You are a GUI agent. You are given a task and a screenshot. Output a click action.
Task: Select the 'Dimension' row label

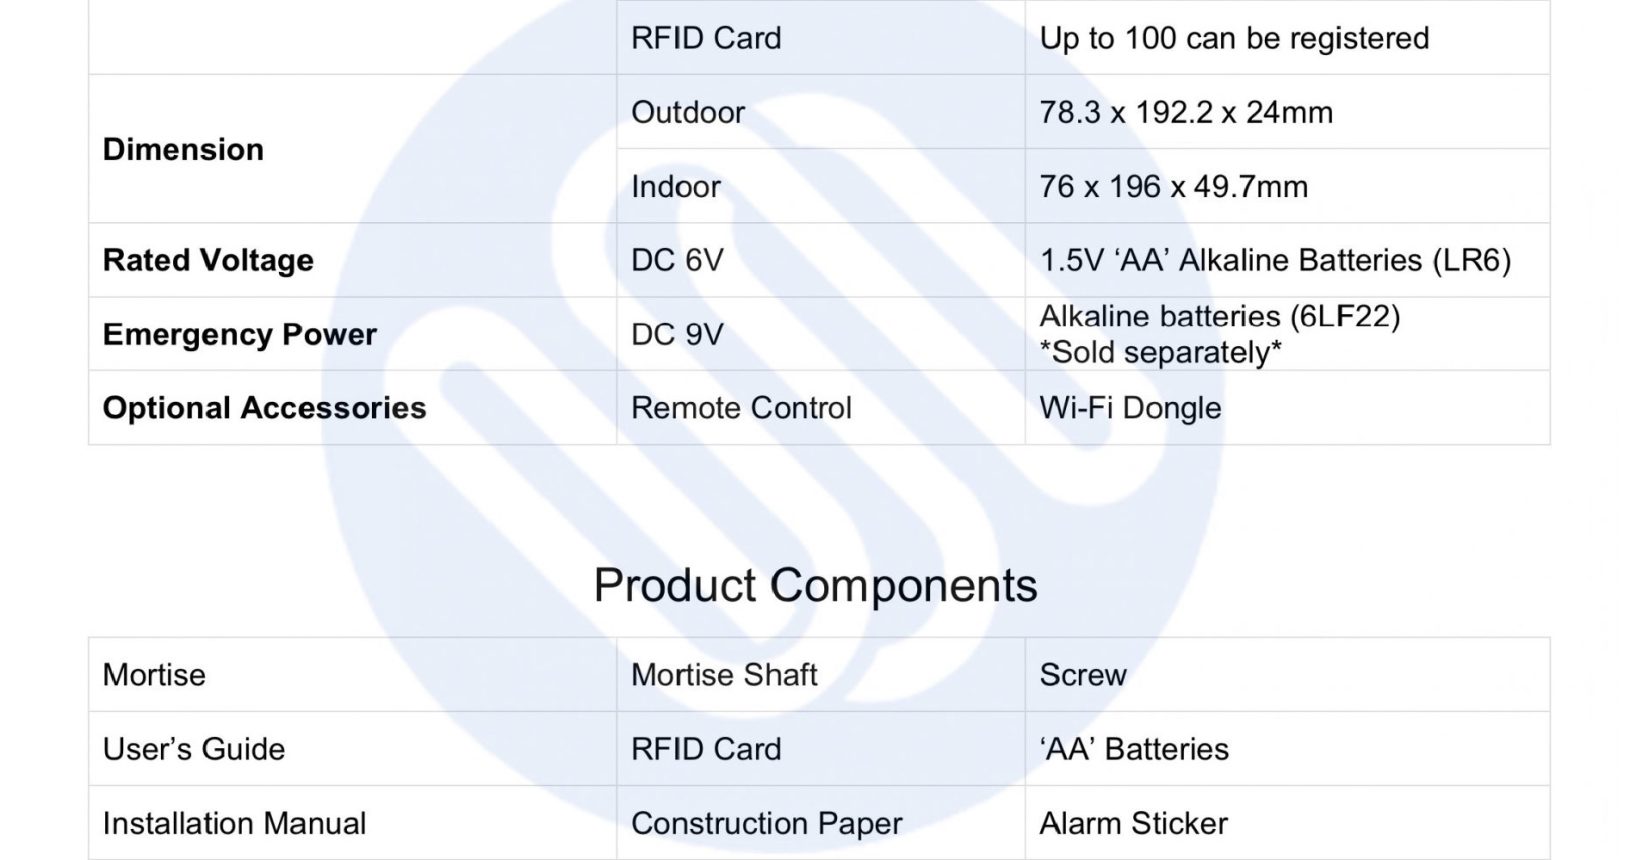(x=183, y=149)
